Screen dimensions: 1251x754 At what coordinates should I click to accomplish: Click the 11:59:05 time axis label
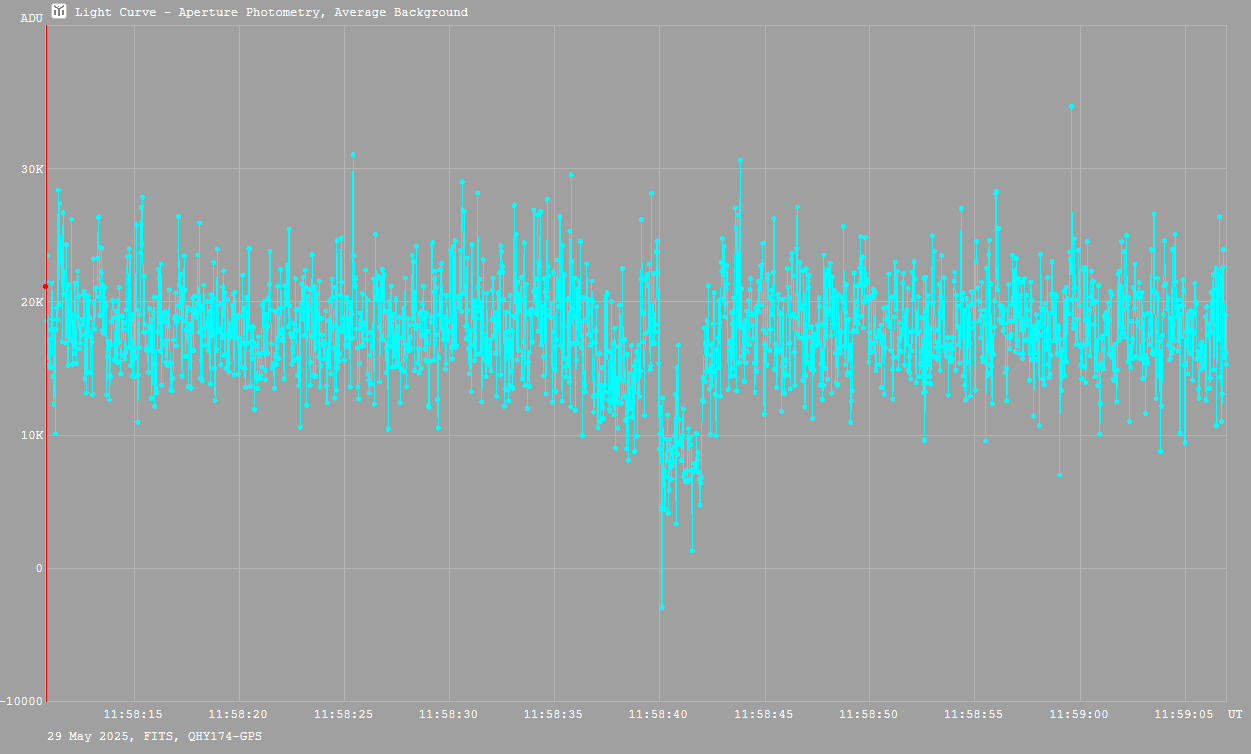pyautogui.click(x=1185, y=714)
